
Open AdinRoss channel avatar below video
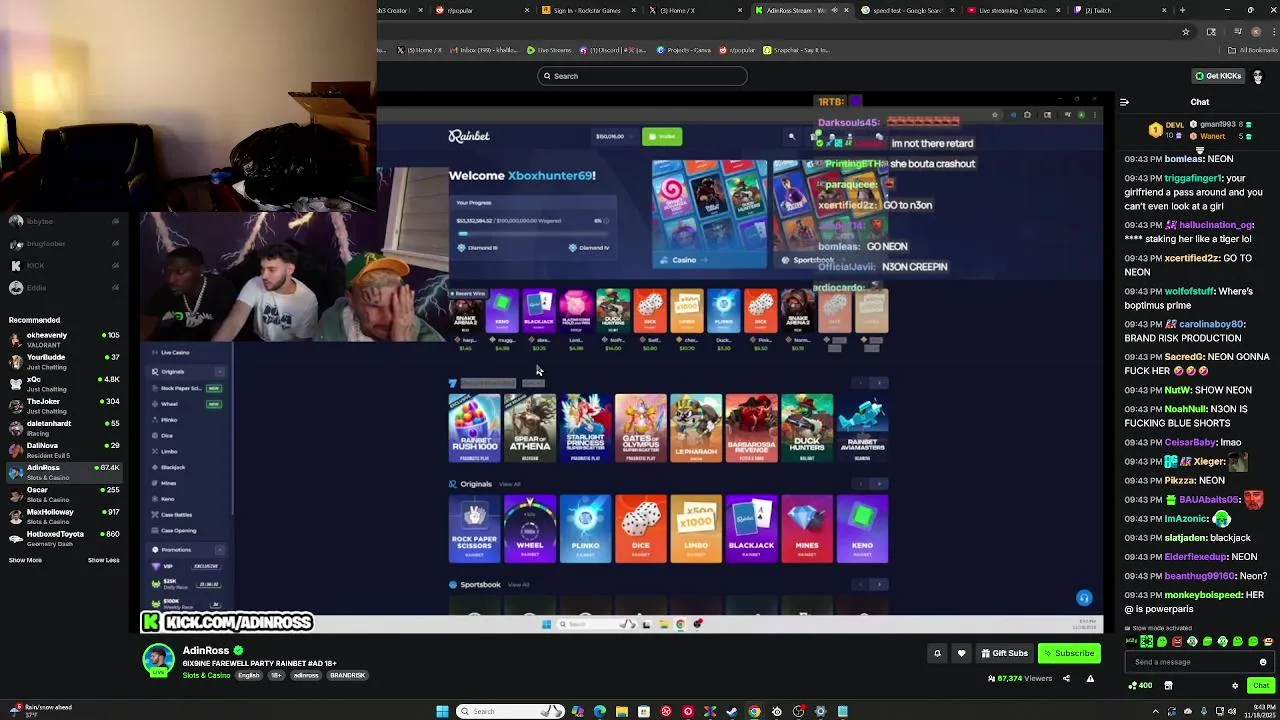[x=158, y=661]
